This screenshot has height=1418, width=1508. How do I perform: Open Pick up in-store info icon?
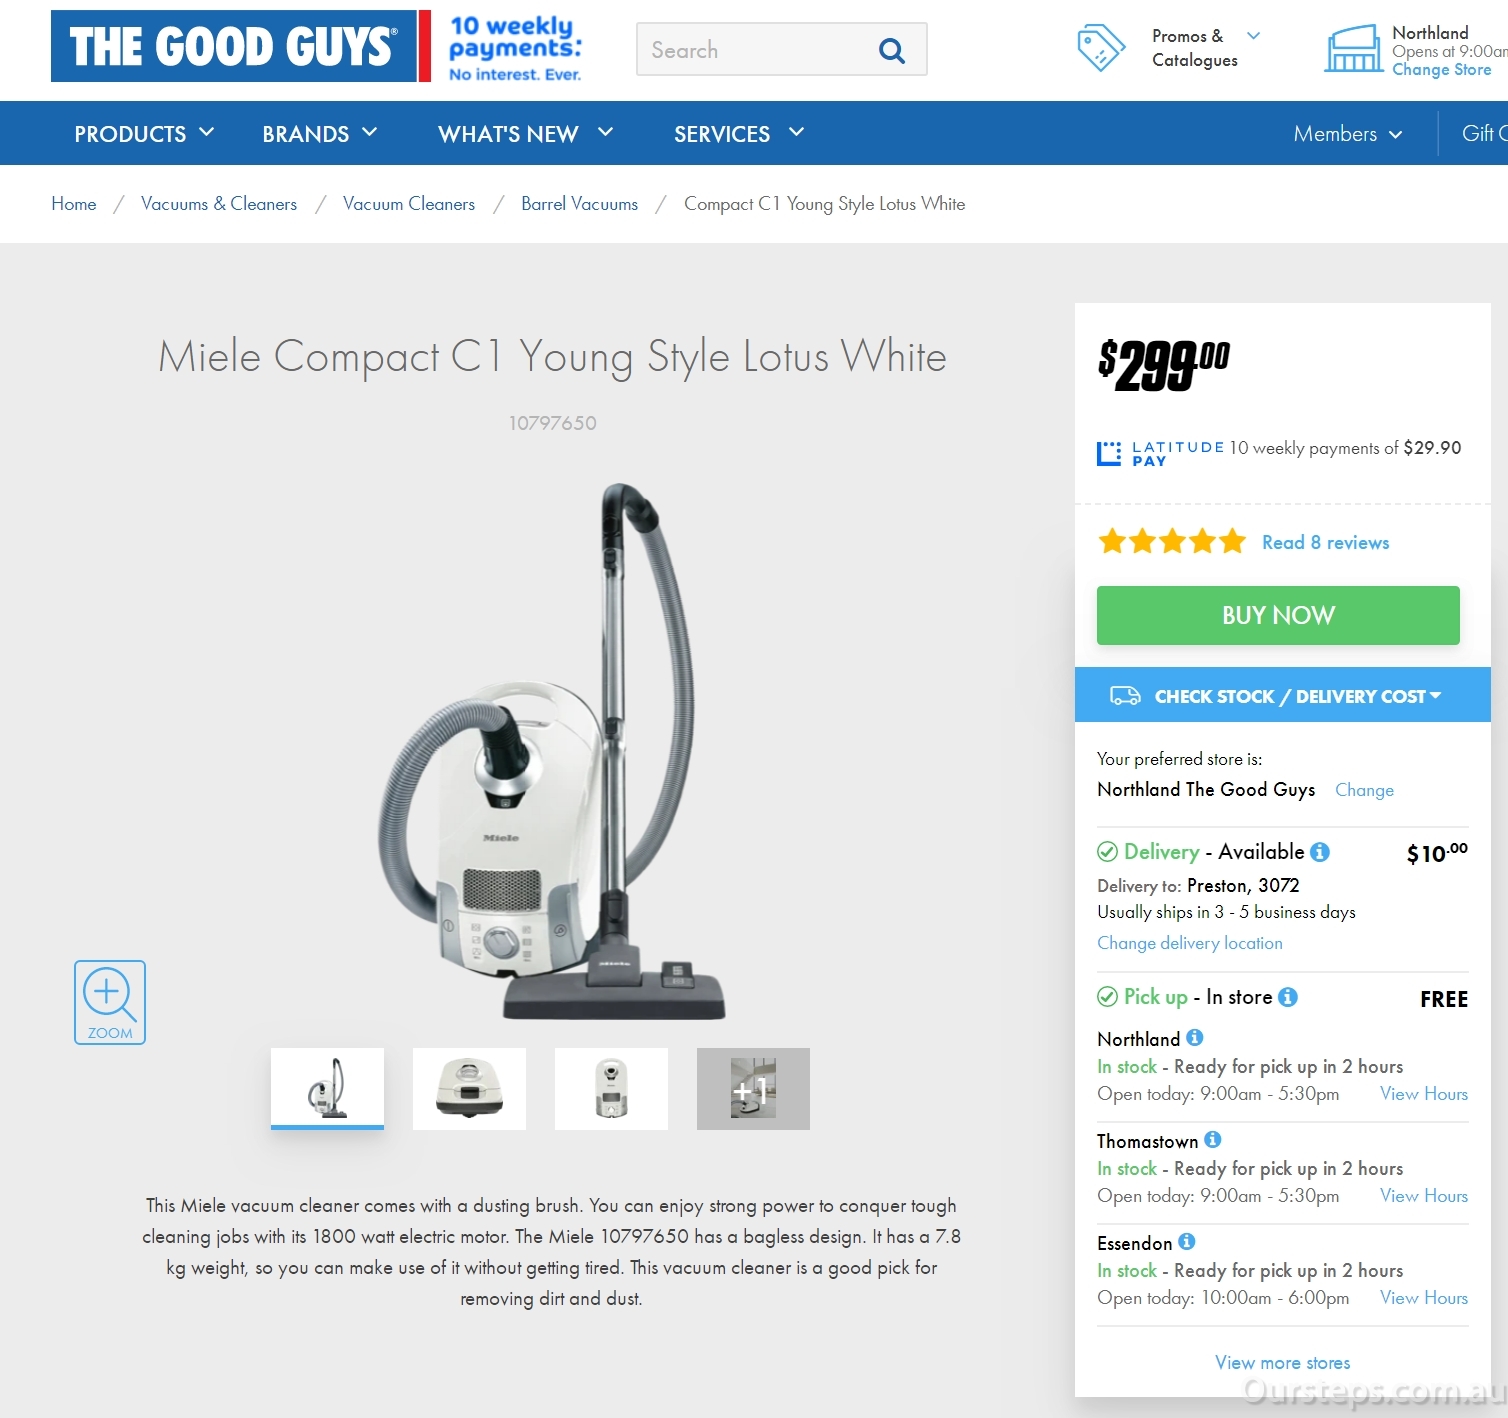1288,997
